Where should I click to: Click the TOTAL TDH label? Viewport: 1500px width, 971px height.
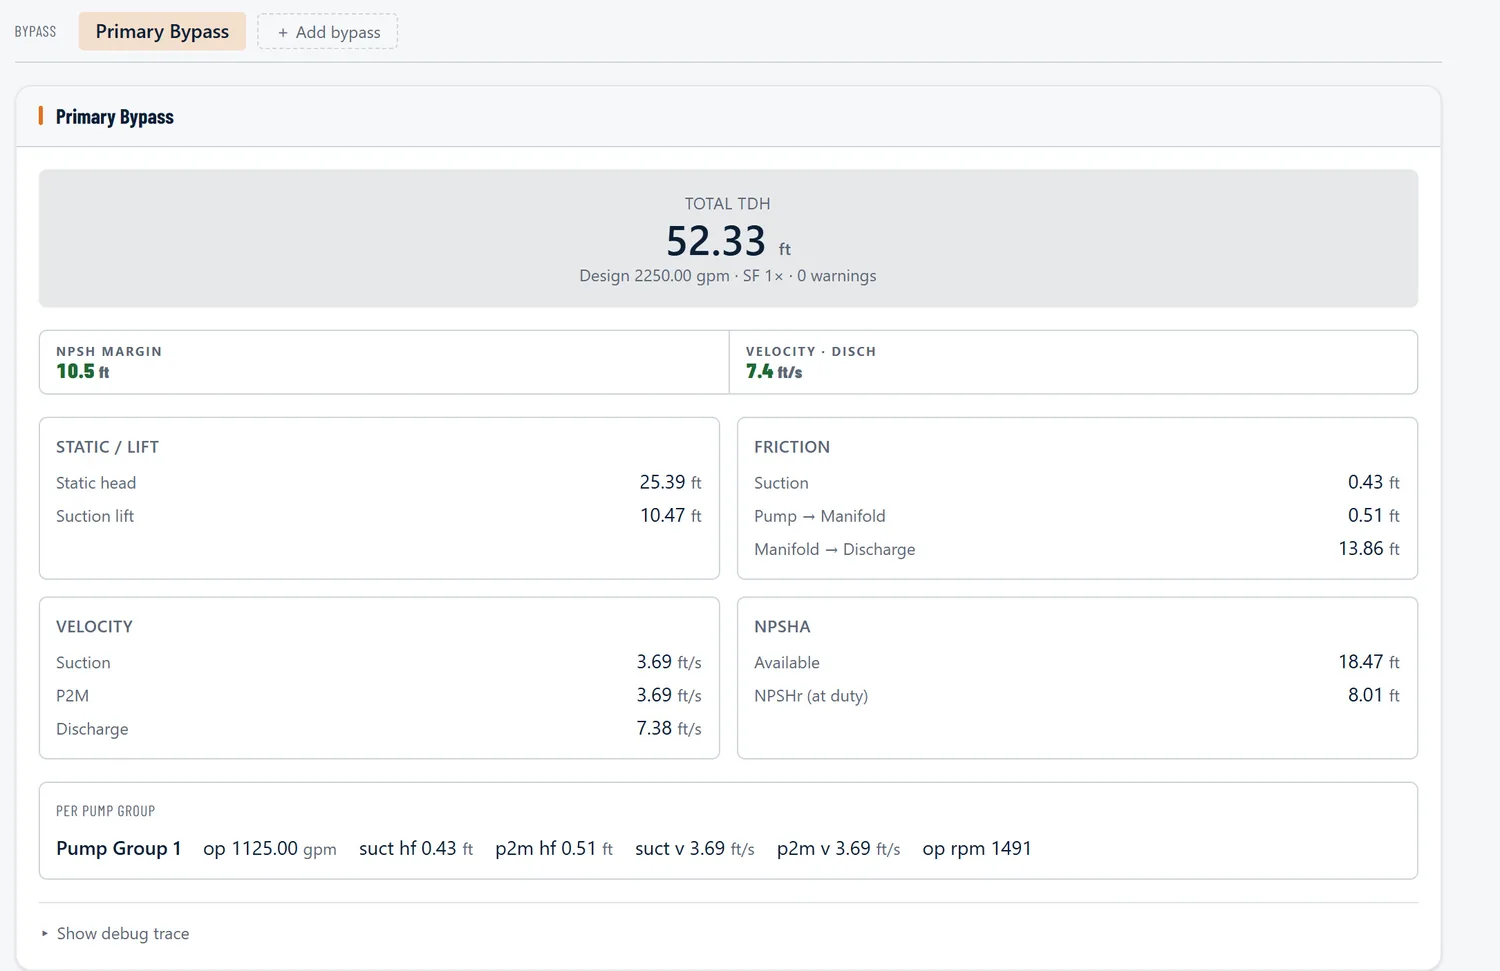727,204
